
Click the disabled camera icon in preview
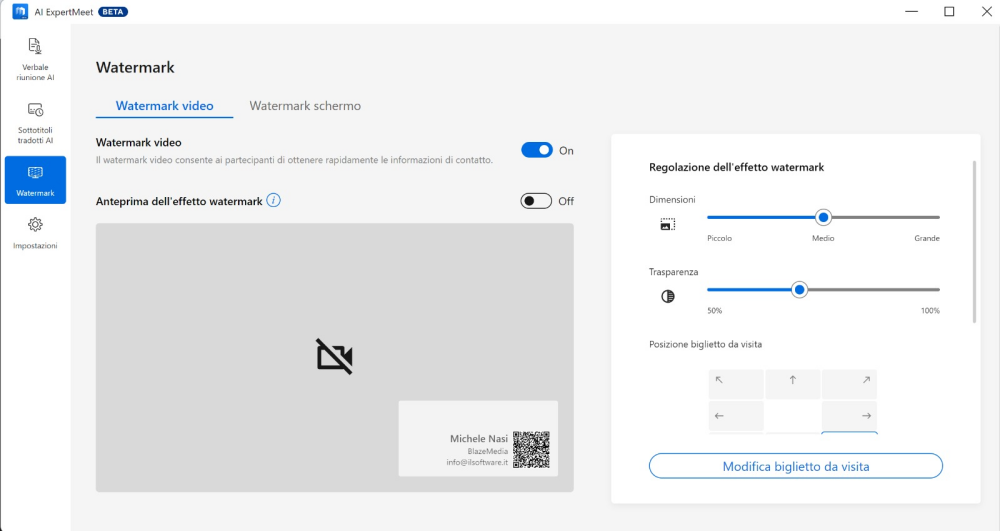point(334,356)
